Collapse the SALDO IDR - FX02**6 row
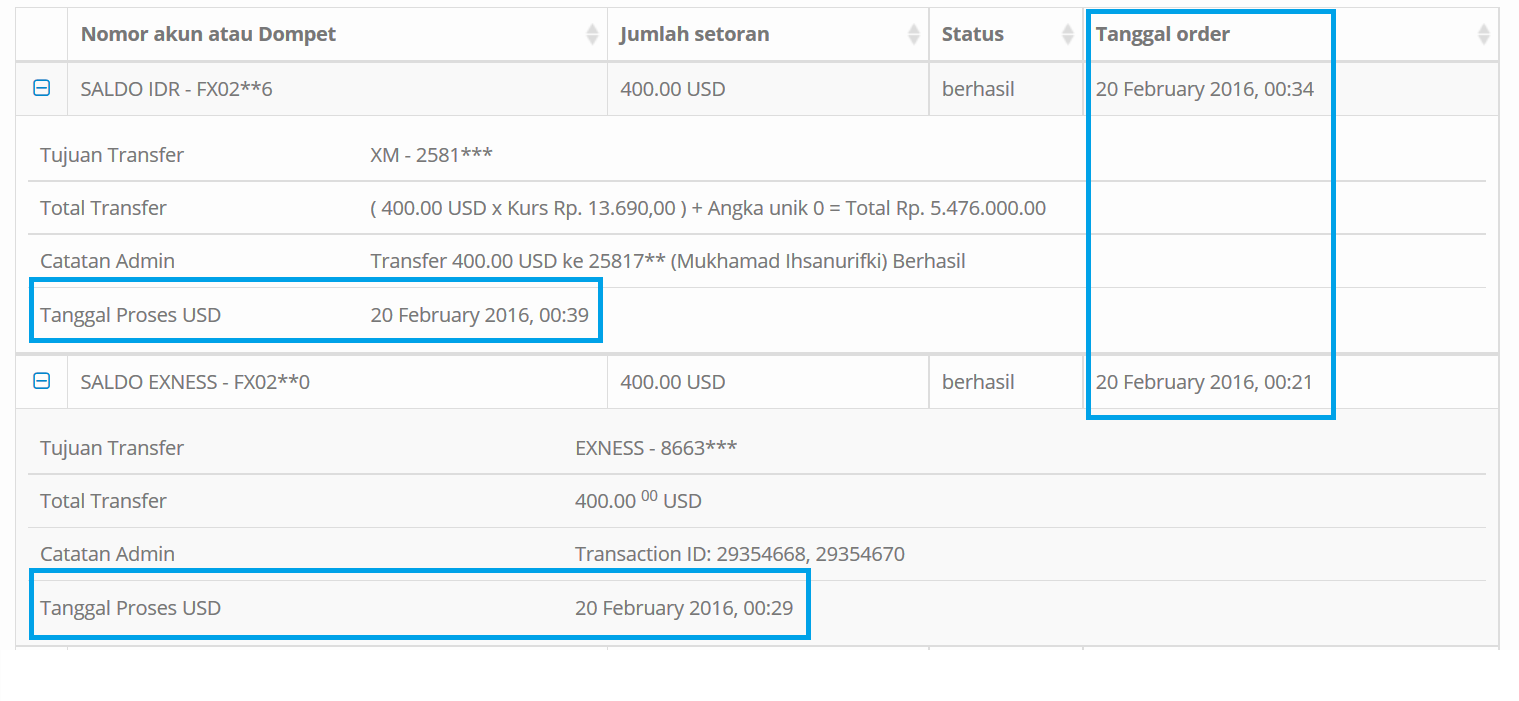Screen dimensions: 1519x701 [42, 88]
